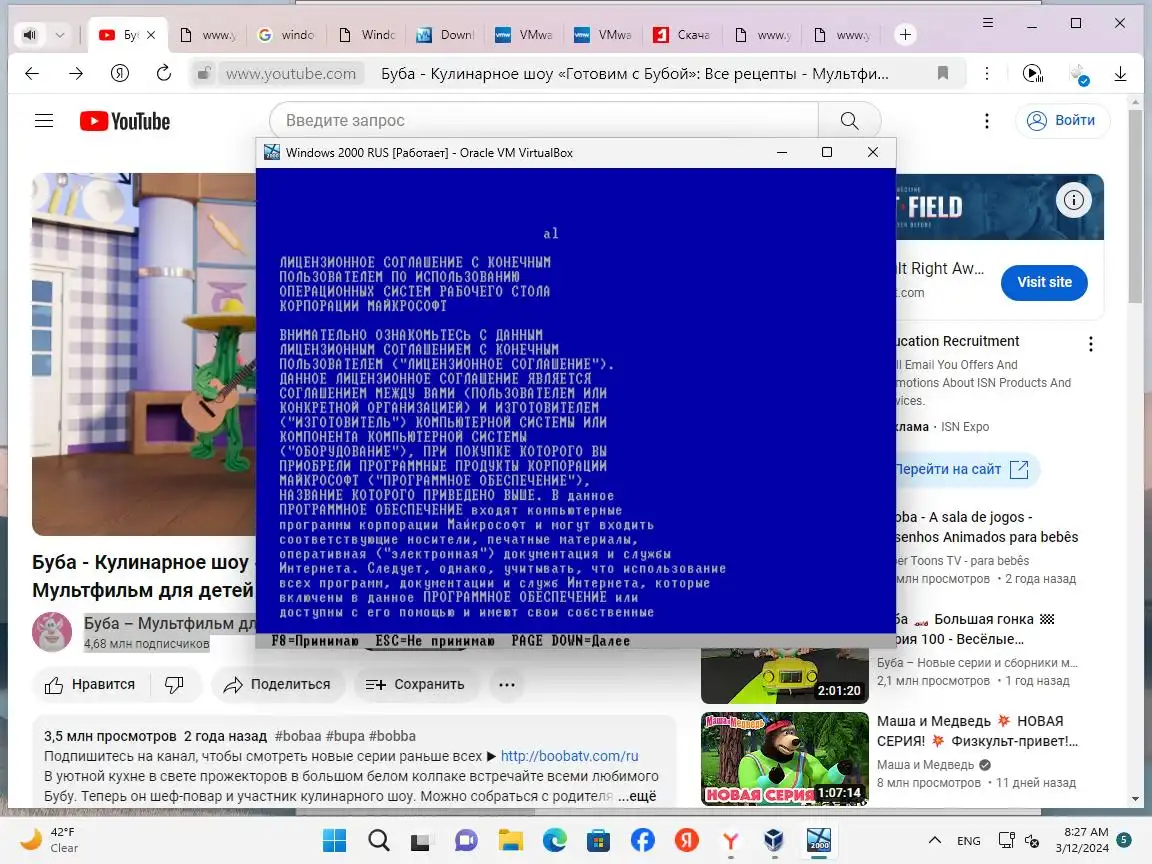Click the ad info icon on banner
Viewport: 1152px width, 864px height.
pyautogui.click(x=1073, y=200)
